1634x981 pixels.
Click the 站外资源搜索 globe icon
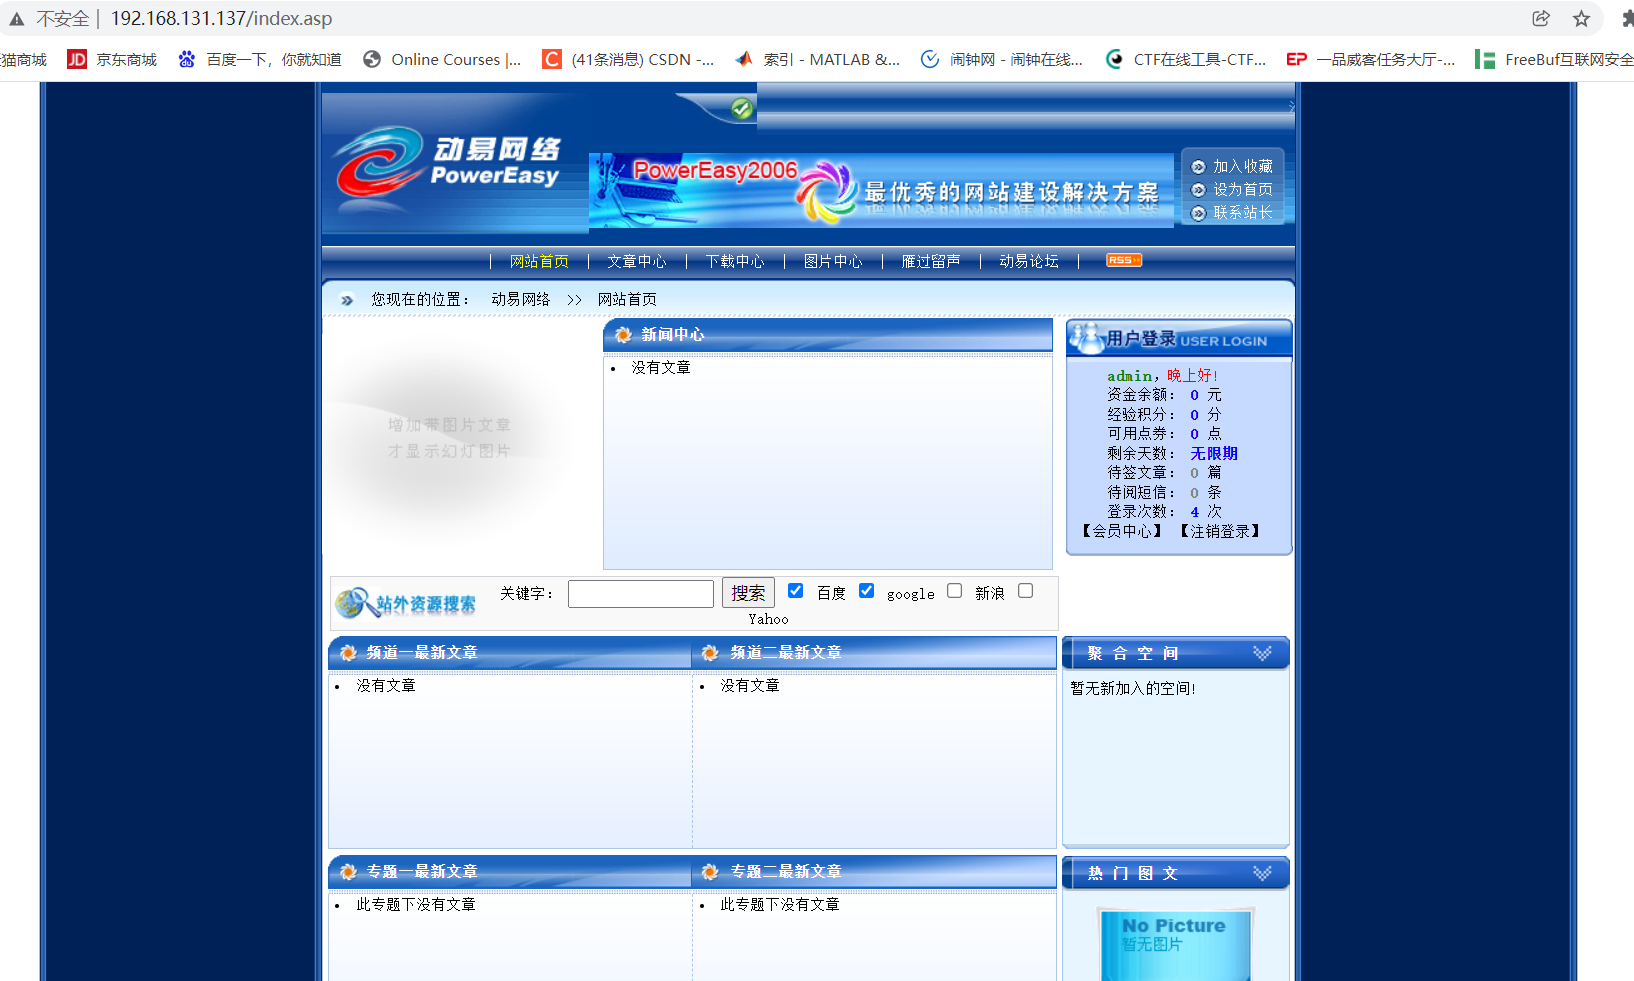click(x=350, y=601)
